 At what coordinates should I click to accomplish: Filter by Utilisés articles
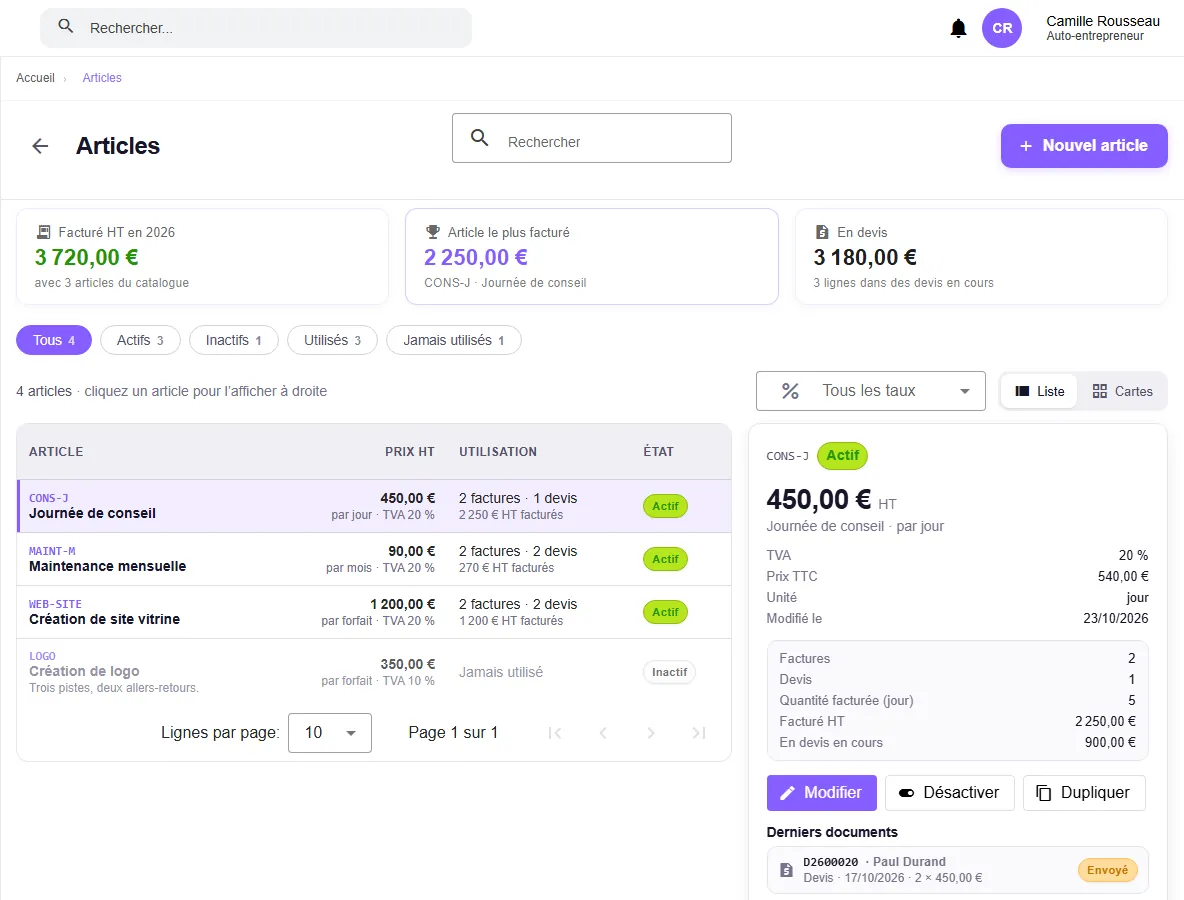coord(332,341)
